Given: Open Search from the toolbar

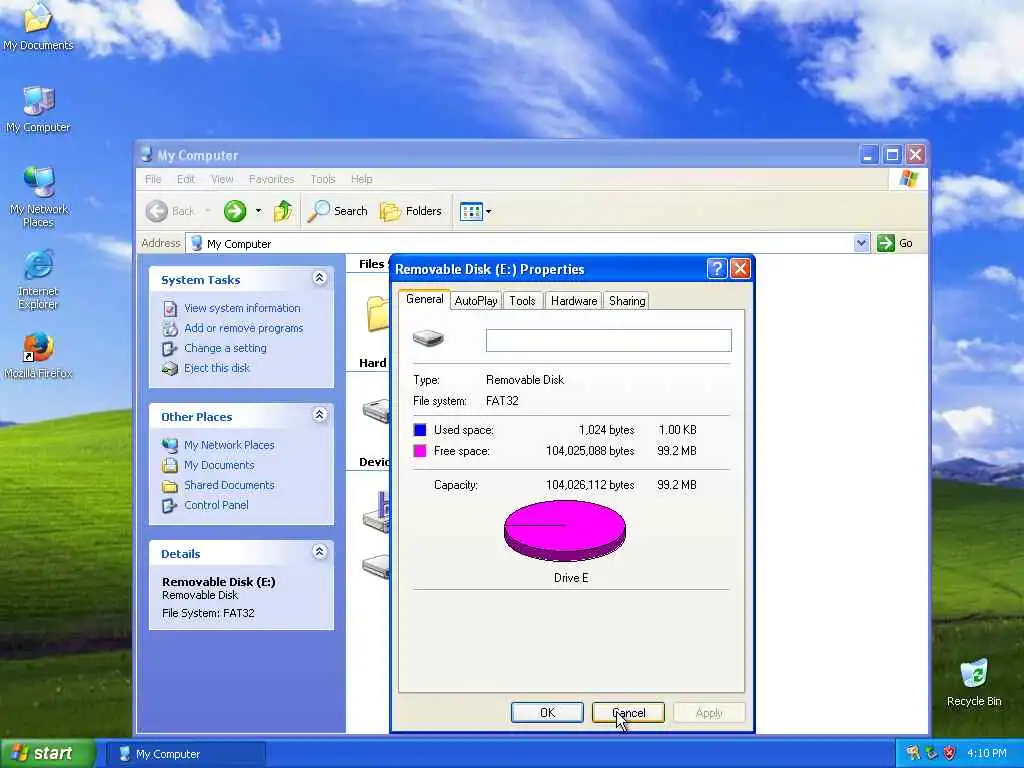Looking at the screenshot, I should pyautogui.click(x=338, y=211).
